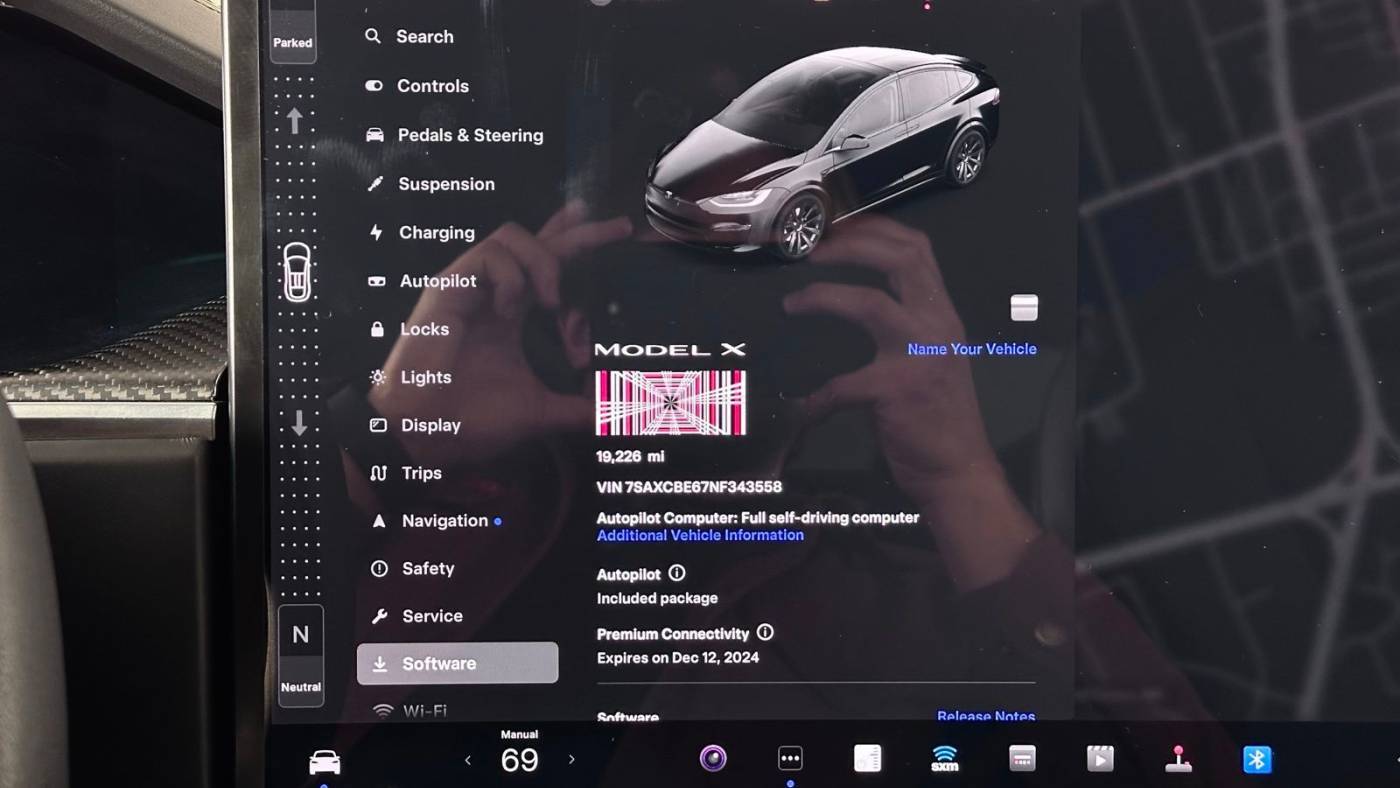Screen dimensions: 1400x788
Task: Open the Service menu wrench item
Action: click(x=417, y=616)
